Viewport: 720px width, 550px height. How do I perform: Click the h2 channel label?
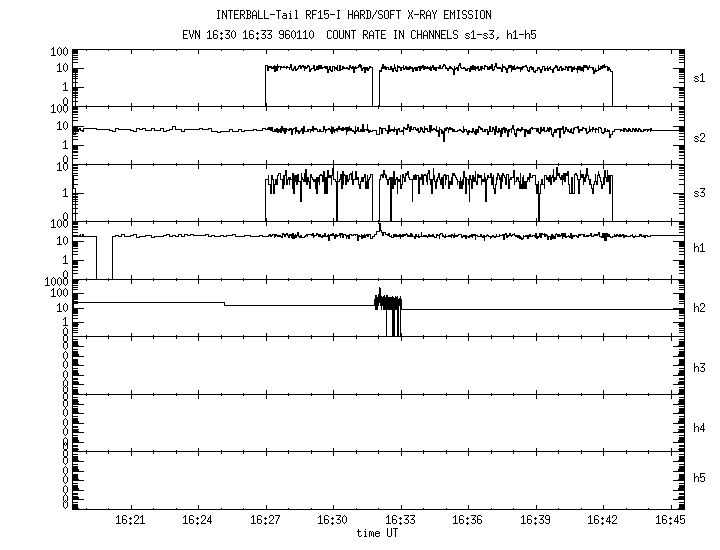(700, 309)
